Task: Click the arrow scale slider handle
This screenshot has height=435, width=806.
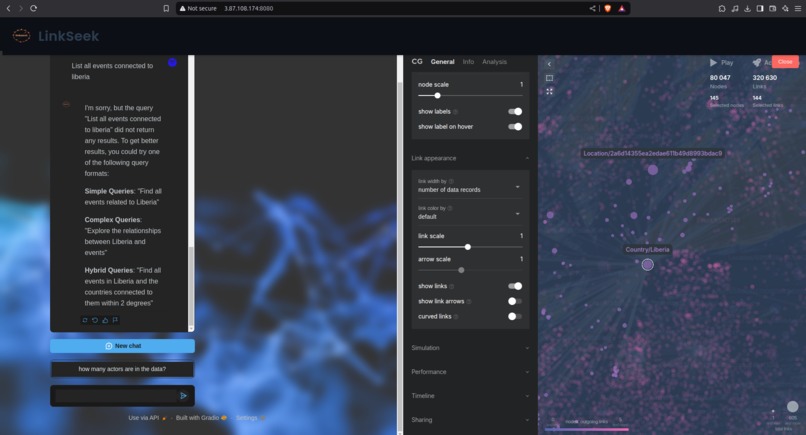Action: (x=461, y=270)
